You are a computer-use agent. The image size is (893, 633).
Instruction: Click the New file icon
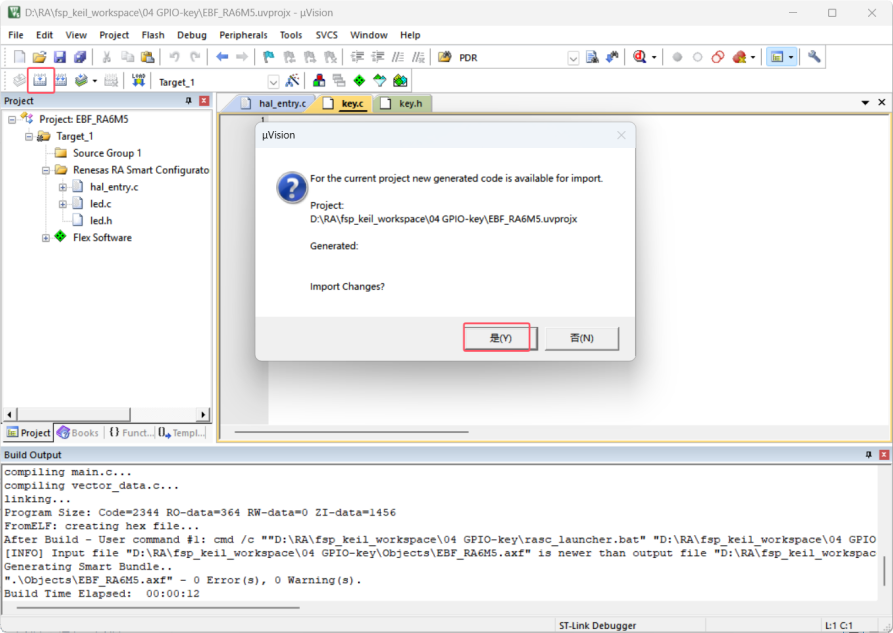(x=19, y=57)
